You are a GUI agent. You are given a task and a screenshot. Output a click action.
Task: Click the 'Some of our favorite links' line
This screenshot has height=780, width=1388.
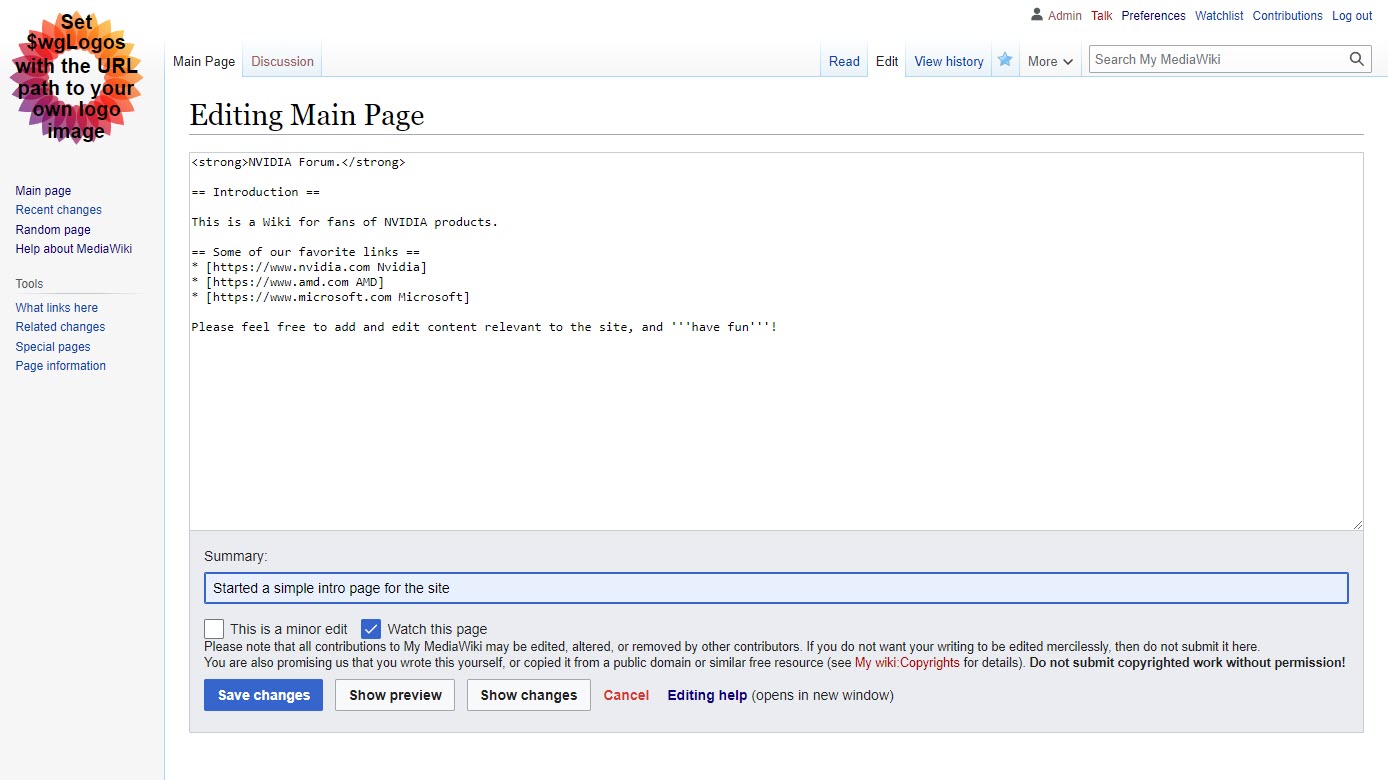tap(305, 252)
